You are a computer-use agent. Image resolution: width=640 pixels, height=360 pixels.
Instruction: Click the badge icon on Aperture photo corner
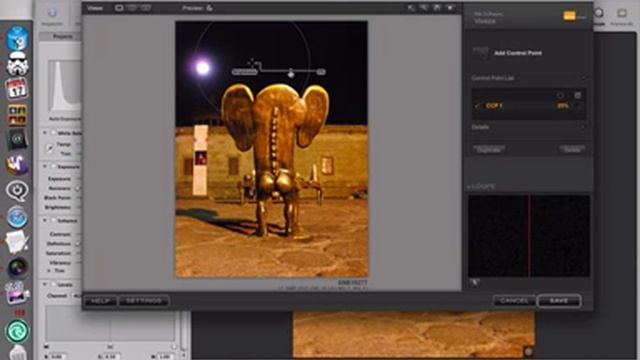coord(528,351)
